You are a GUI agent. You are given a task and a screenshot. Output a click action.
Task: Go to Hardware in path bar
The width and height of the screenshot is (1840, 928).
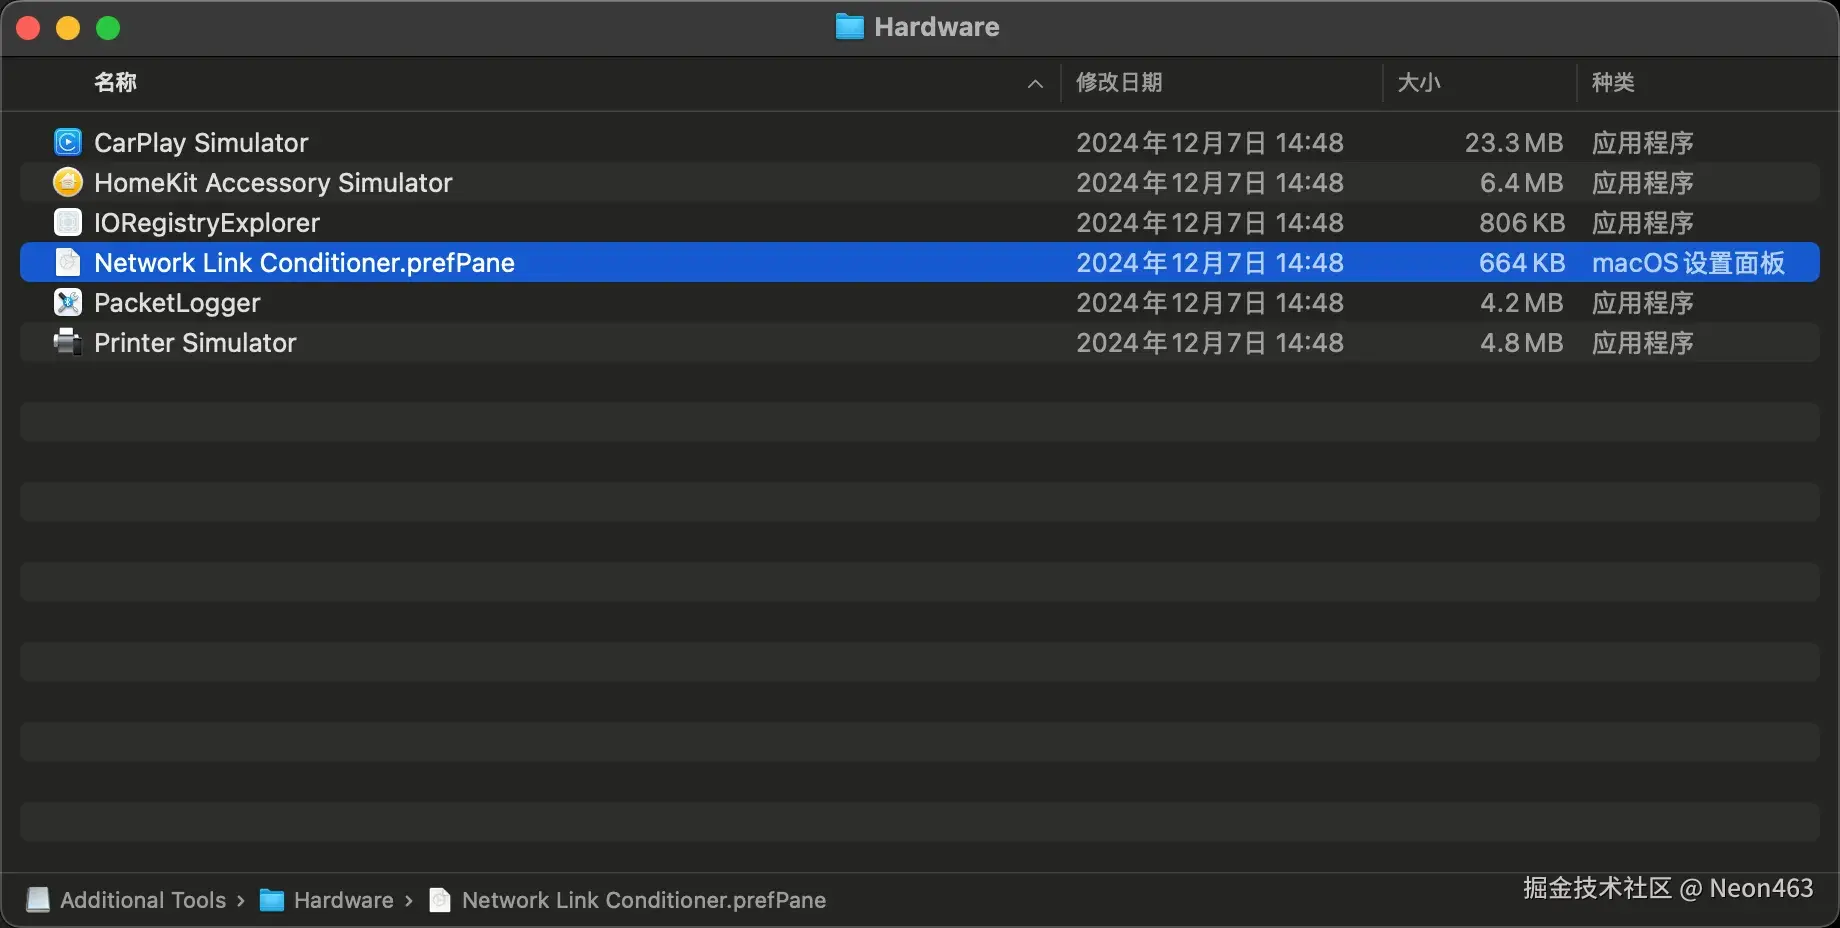coord(343,900)
